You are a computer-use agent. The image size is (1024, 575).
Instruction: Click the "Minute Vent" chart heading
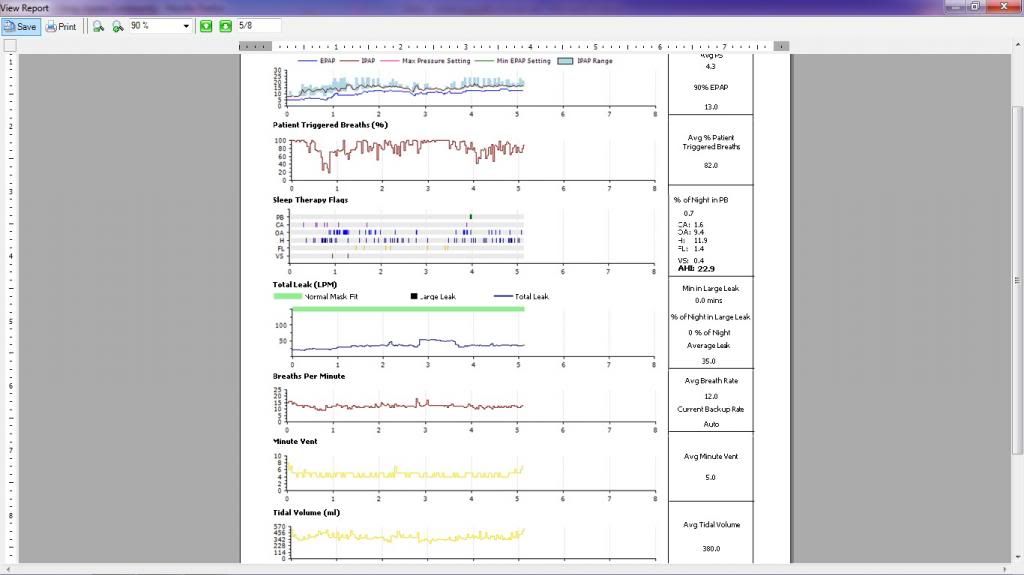[295, 442]
